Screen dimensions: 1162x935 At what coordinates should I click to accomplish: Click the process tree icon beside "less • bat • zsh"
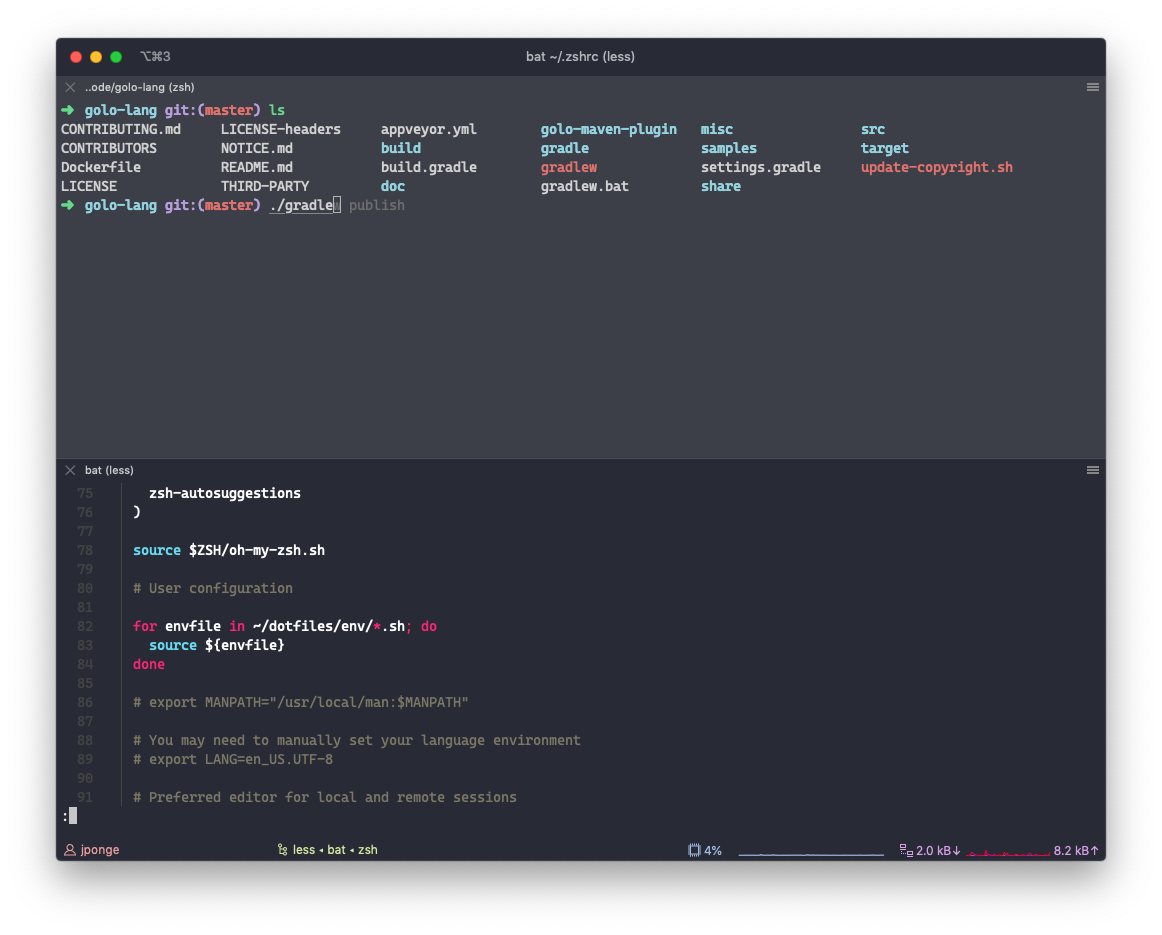pos(281,849)
